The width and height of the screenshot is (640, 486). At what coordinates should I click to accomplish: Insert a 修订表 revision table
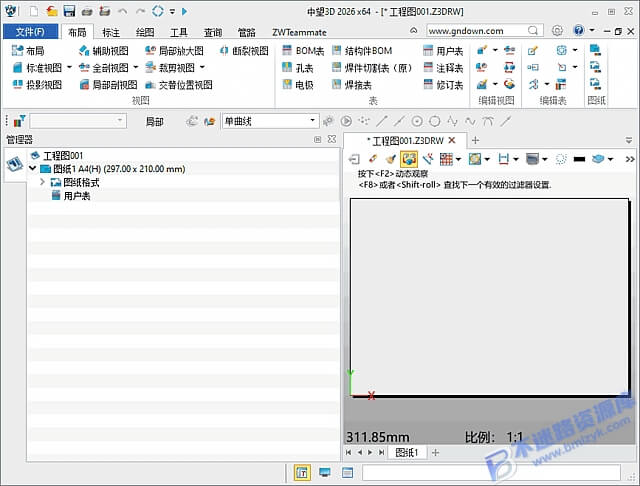tap(443, 85)
